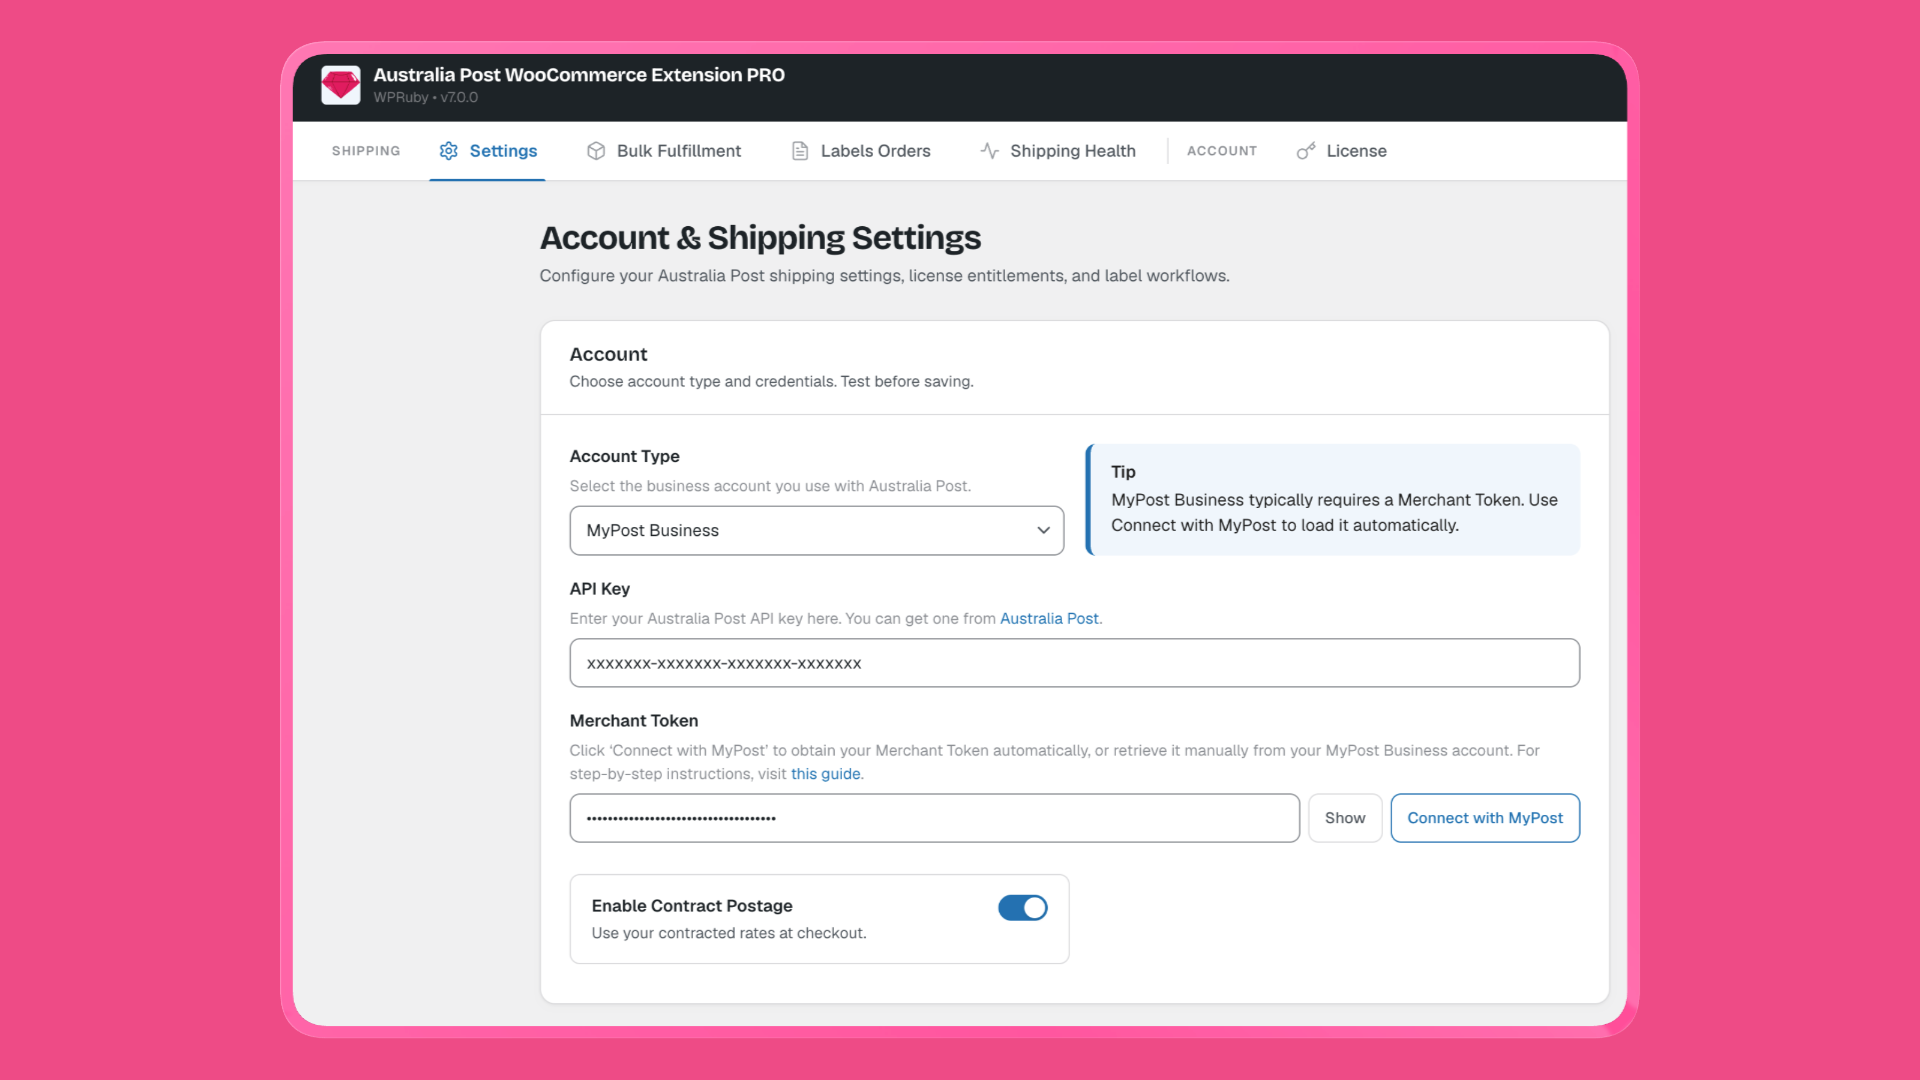Toggle Enable Contract Postage switch

1023,907
